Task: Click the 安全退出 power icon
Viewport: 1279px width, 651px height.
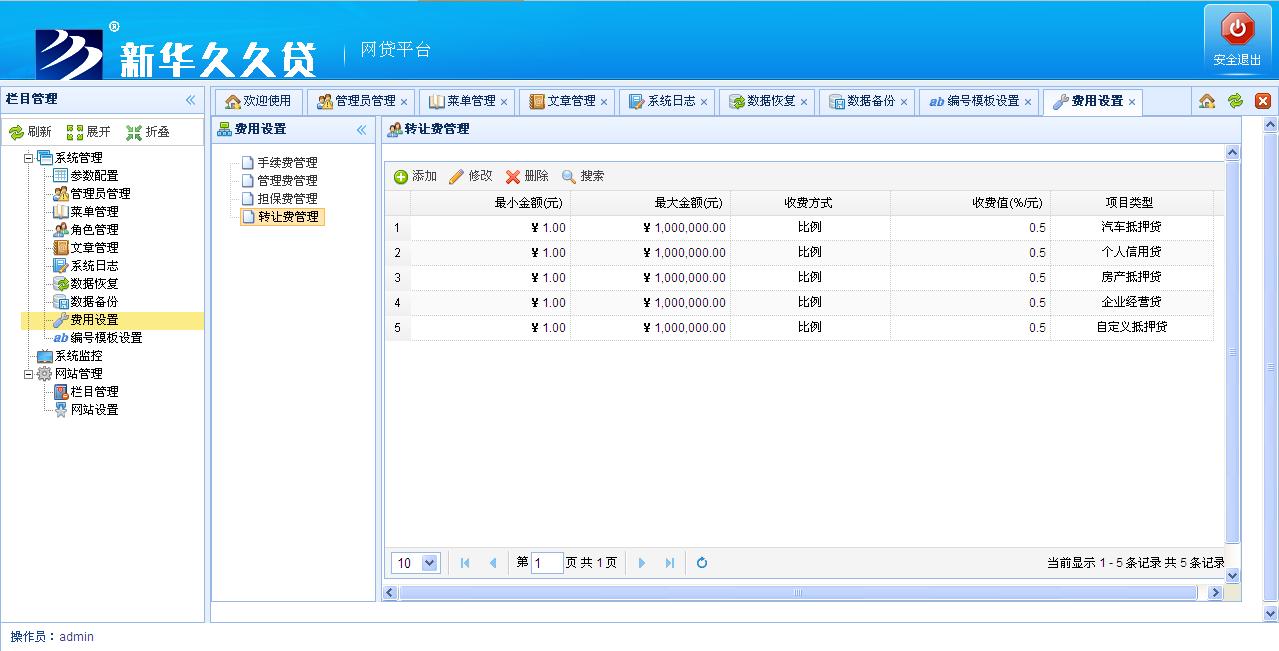Action: (x=1237, y=29)
